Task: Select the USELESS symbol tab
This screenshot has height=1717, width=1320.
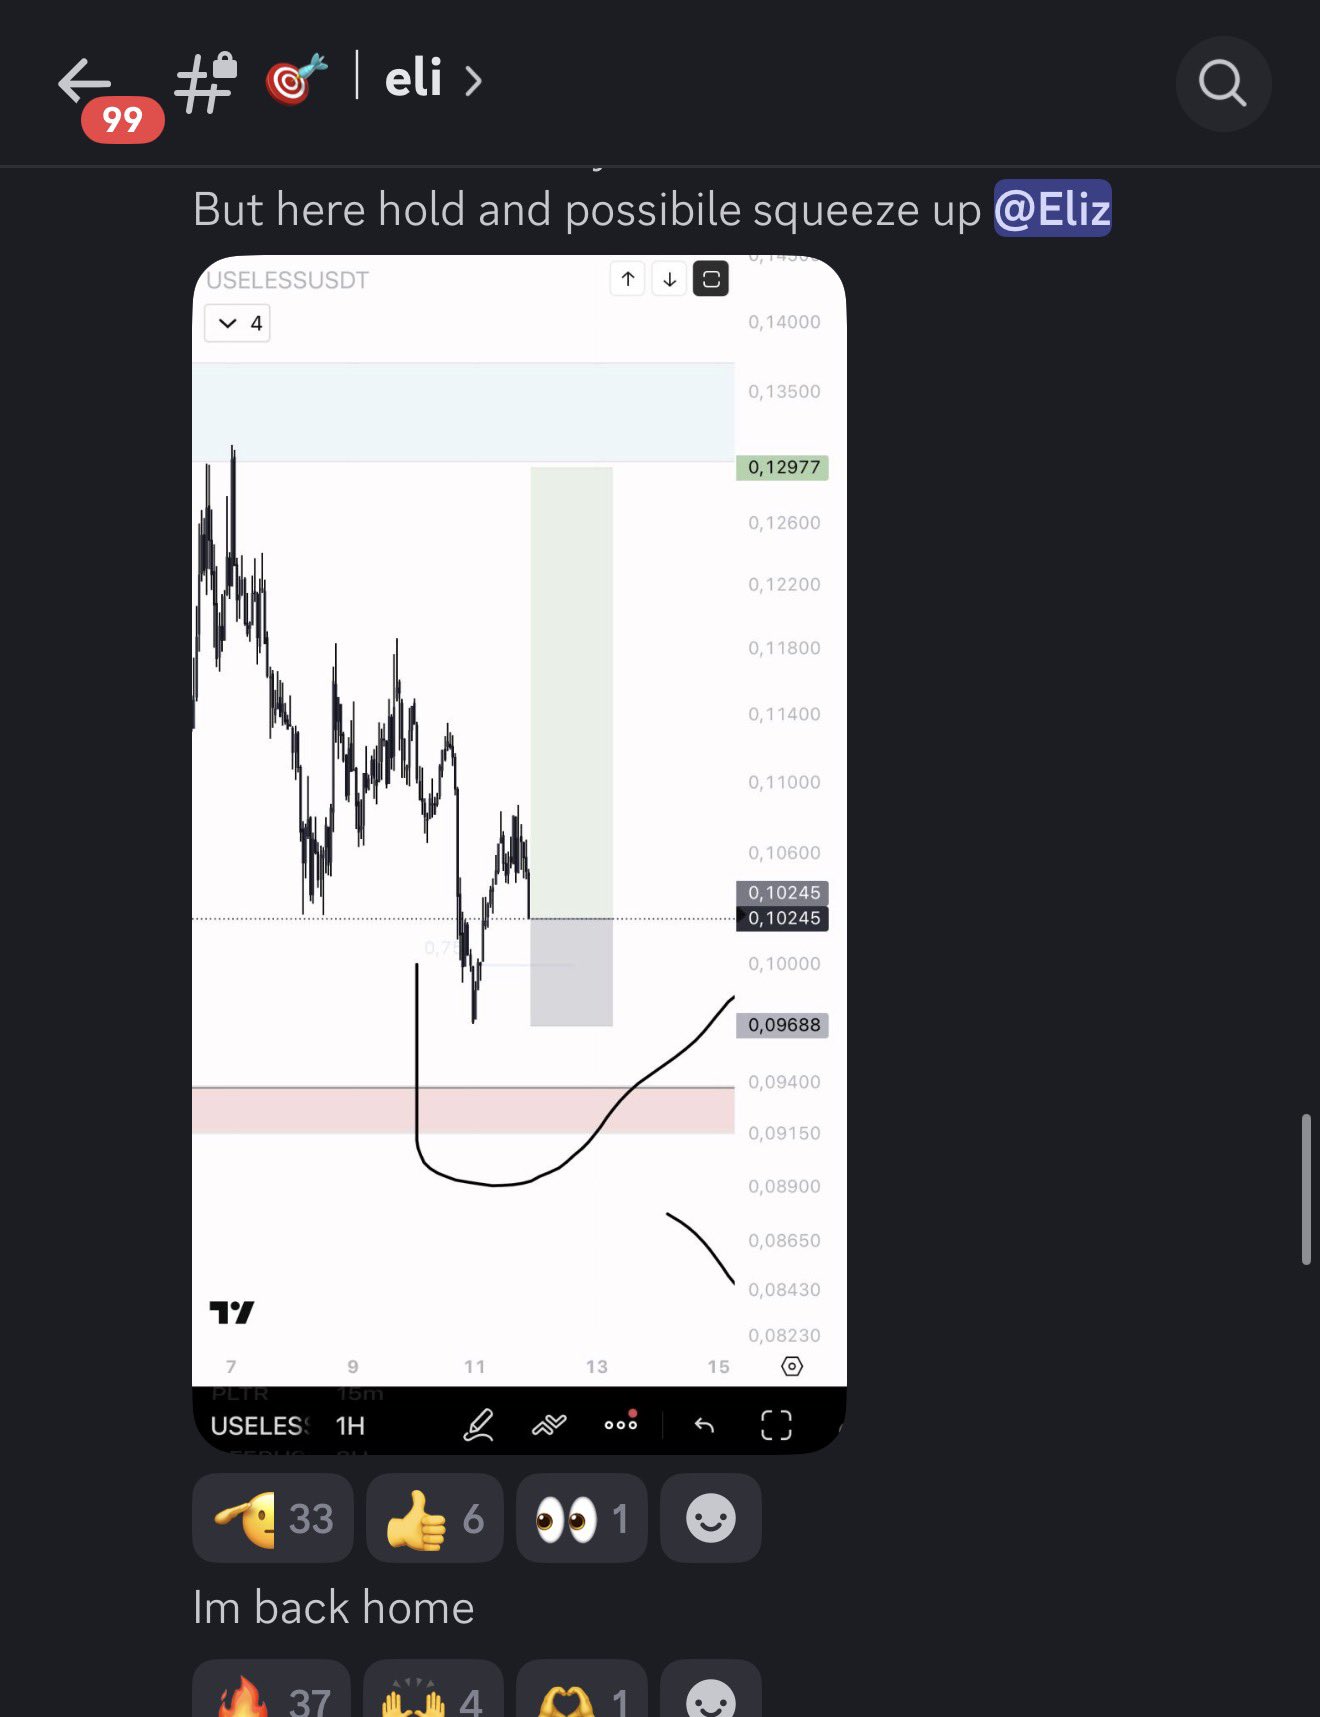Action: pyautogui.click(x=259, y=1425)
